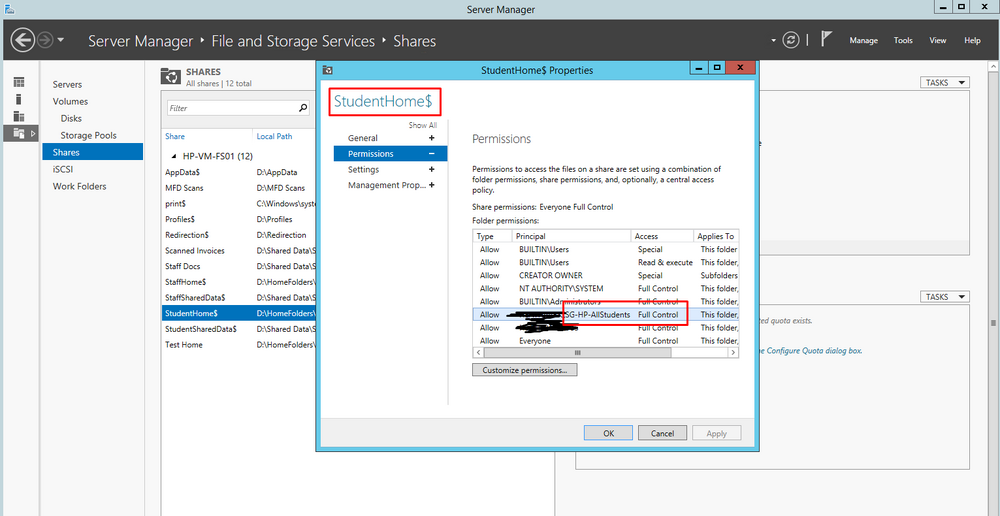Click the Shares filter box
The width and height of the screenshot is (1000, 516).
coord(232,108)
